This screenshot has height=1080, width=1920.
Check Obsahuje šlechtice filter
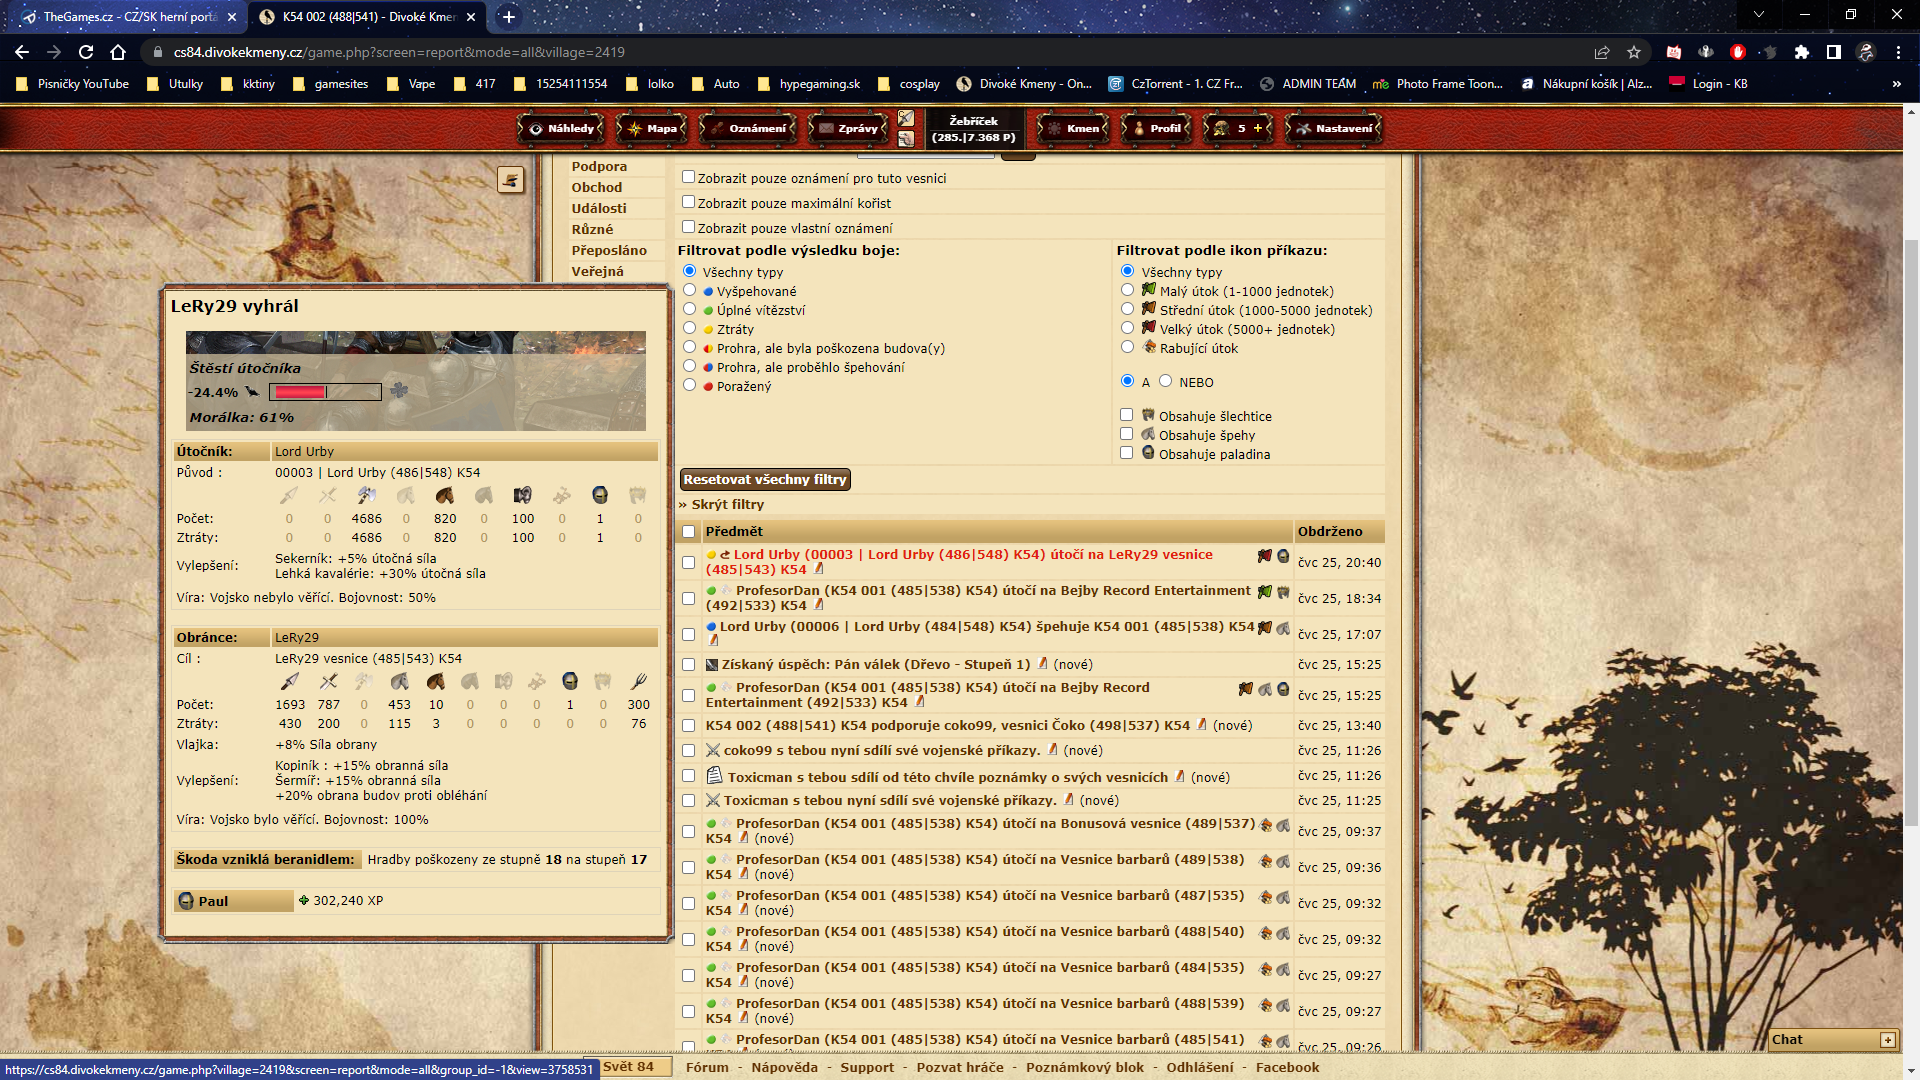click(x=1127, y=415)
